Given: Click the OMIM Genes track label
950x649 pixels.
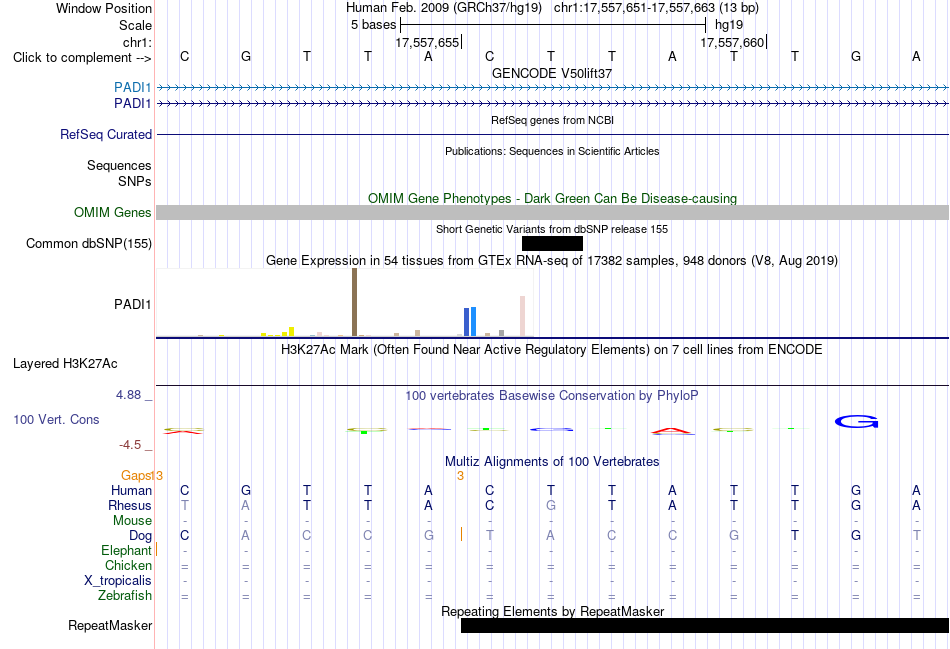Looking at the screenshot, I should [112, 212].
